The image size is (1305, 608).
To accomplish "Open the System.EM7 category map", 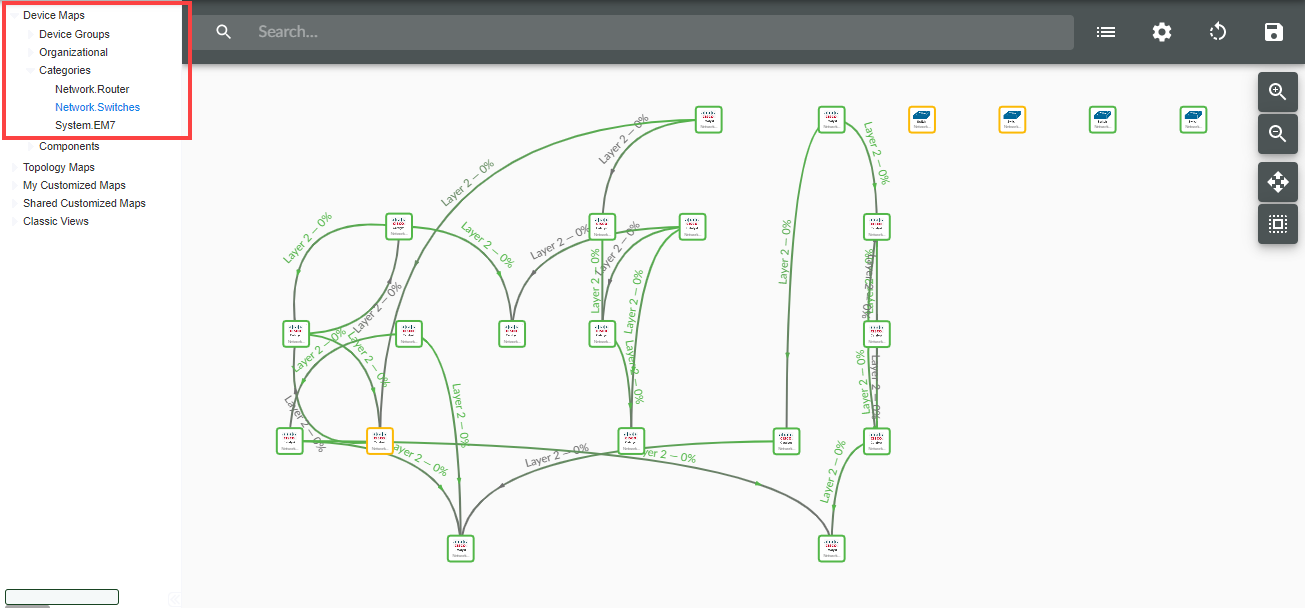I will pos(85,125).
